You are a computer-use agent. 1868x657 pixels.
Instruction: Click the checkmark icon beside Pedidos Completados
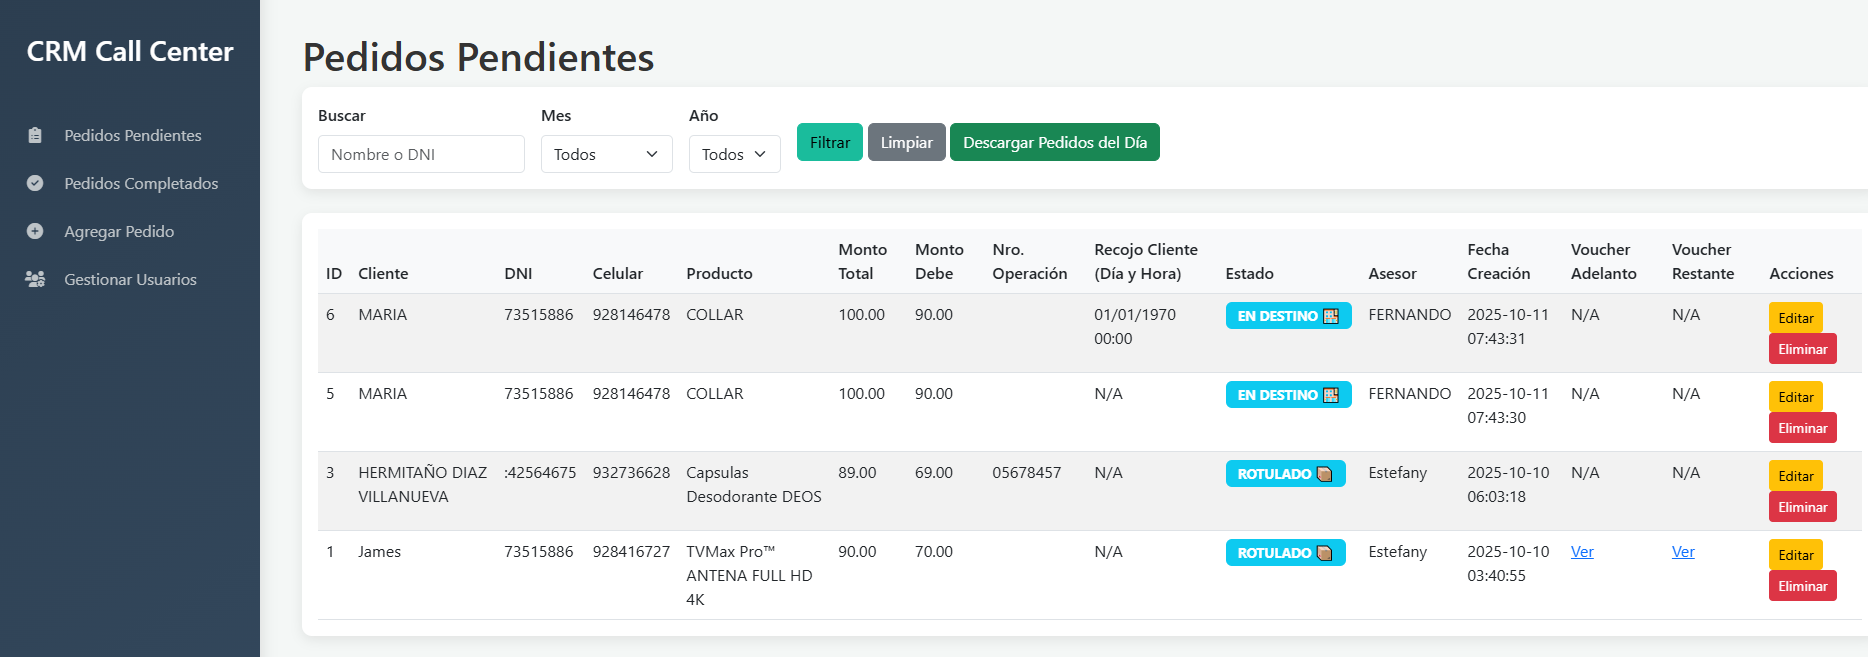35,183
